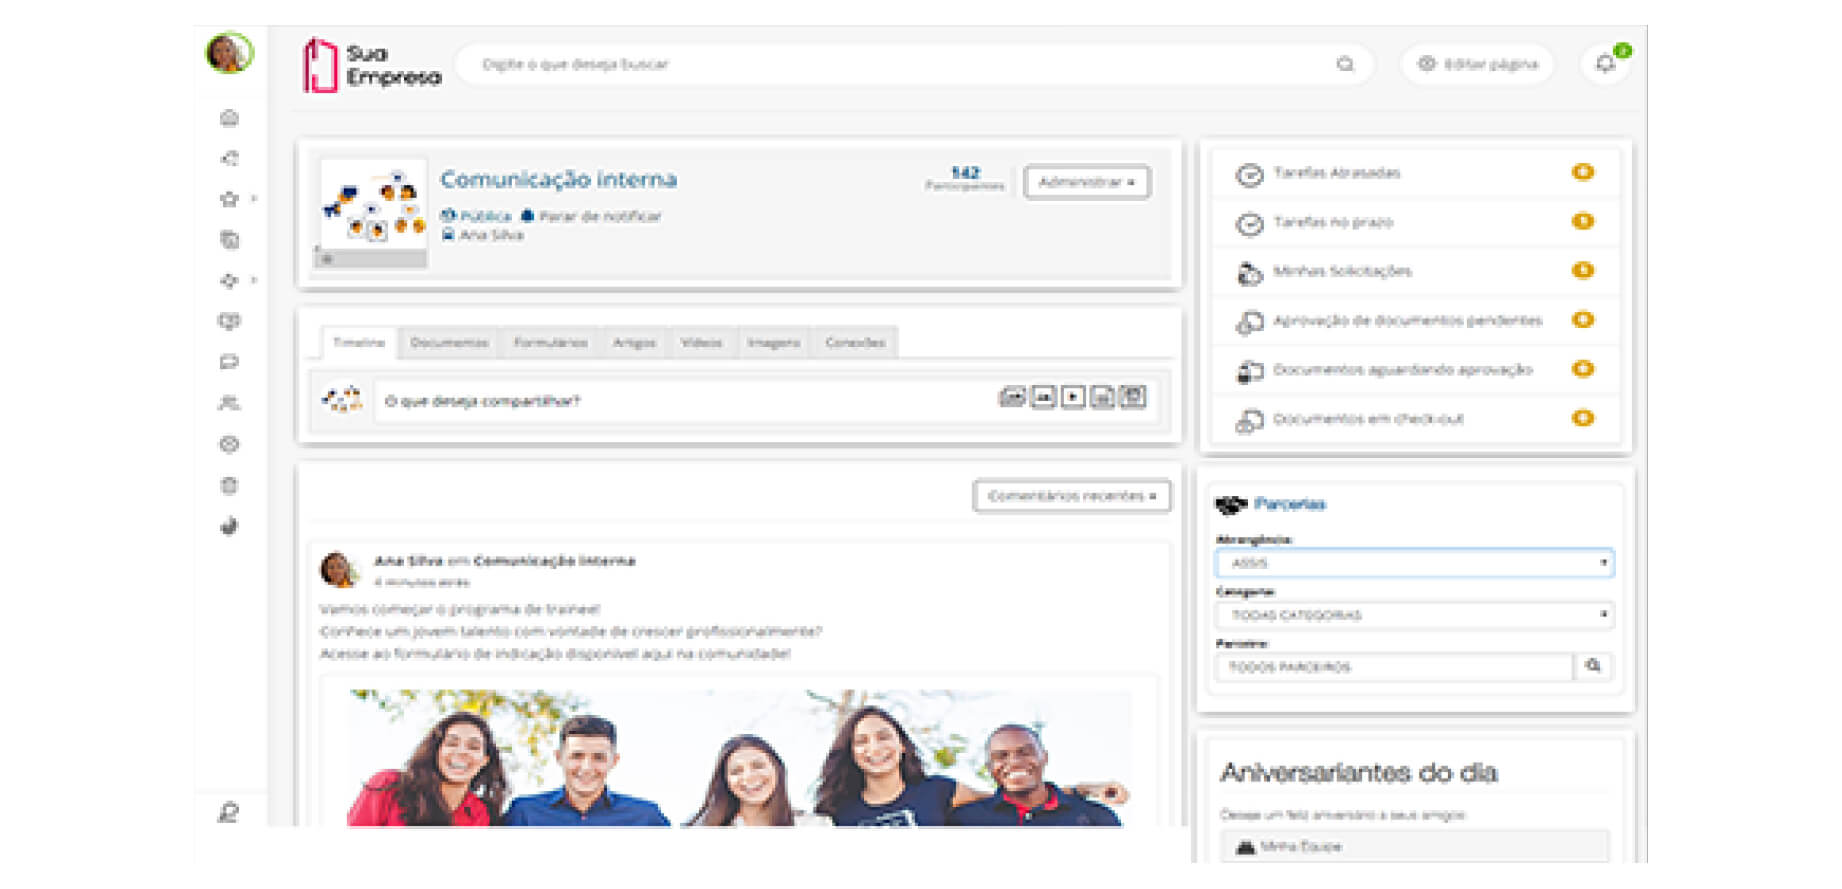This screenshot has height=889, width=1842.
Task: Open the Tarefas Atrasadas link
Action: coord(1336,173)
